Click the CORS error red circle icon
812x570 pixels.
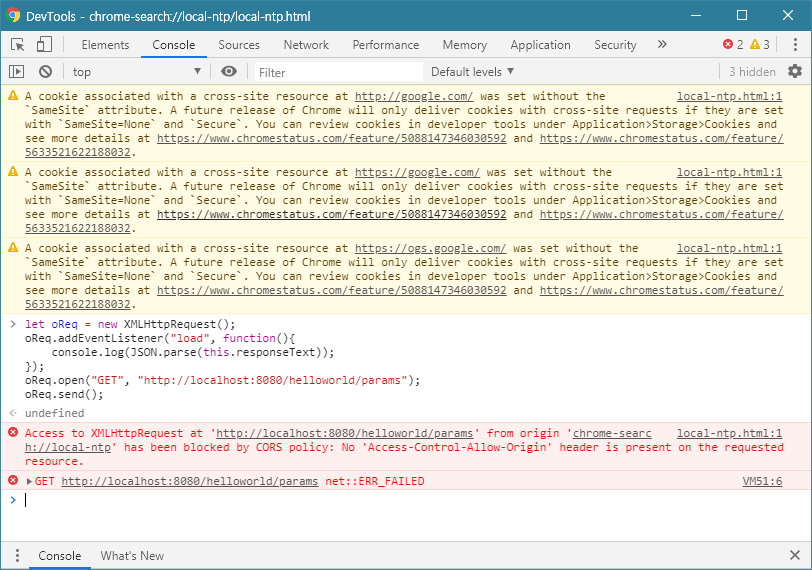13,432
